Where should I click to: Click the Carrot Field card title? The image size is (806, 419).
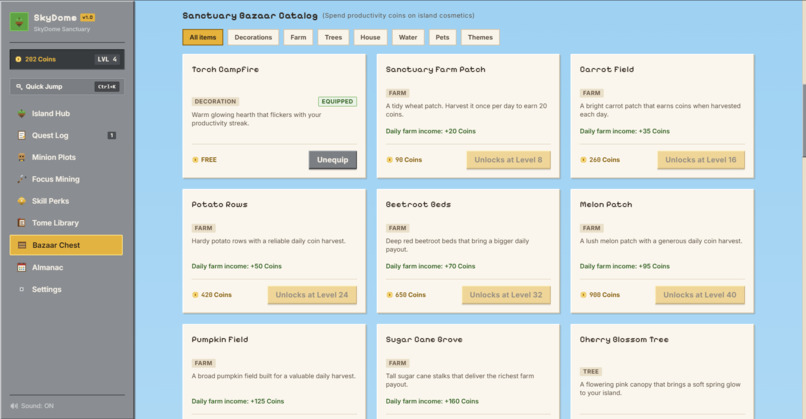[x=607, y=69]
